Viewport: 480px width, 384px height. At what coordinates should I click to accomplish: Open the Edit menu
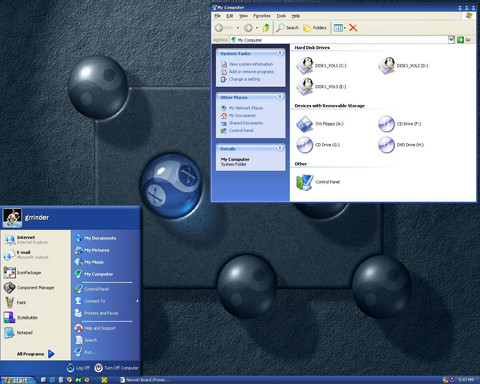point(230,16)
